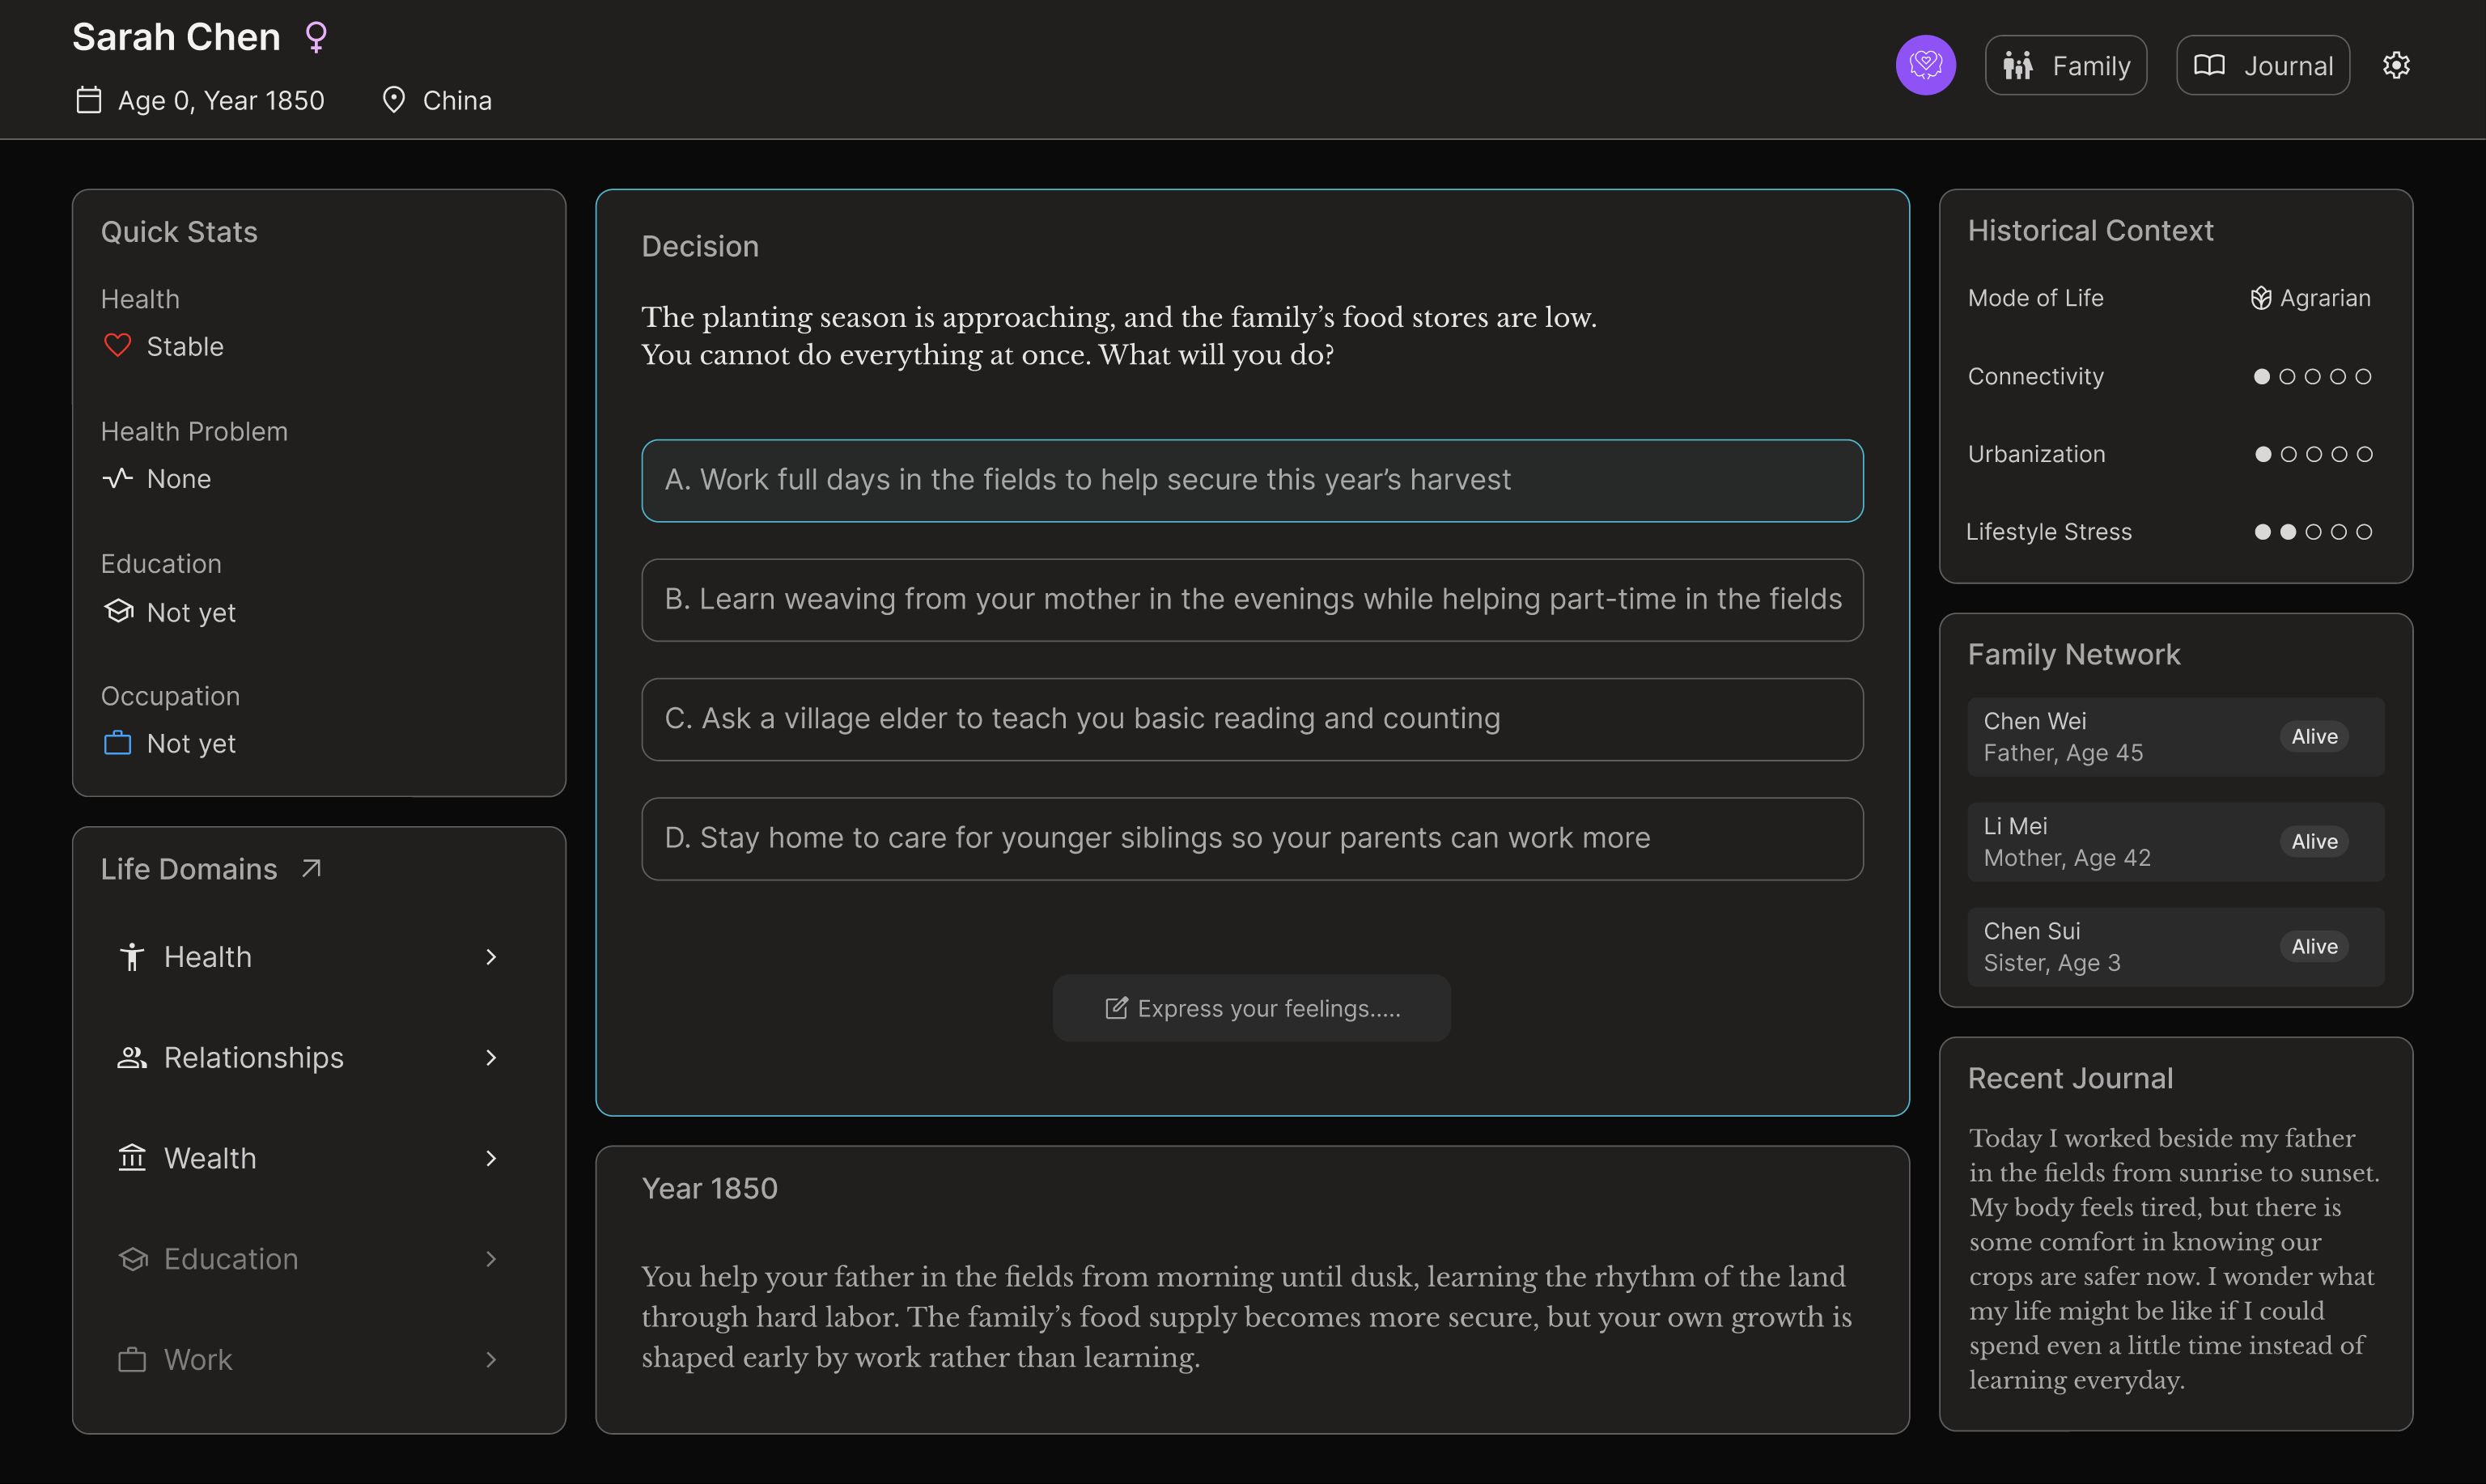This screenshot has width=2486, height=1484.
Task: Click Not yet under Education
Action: coord(191,612)
